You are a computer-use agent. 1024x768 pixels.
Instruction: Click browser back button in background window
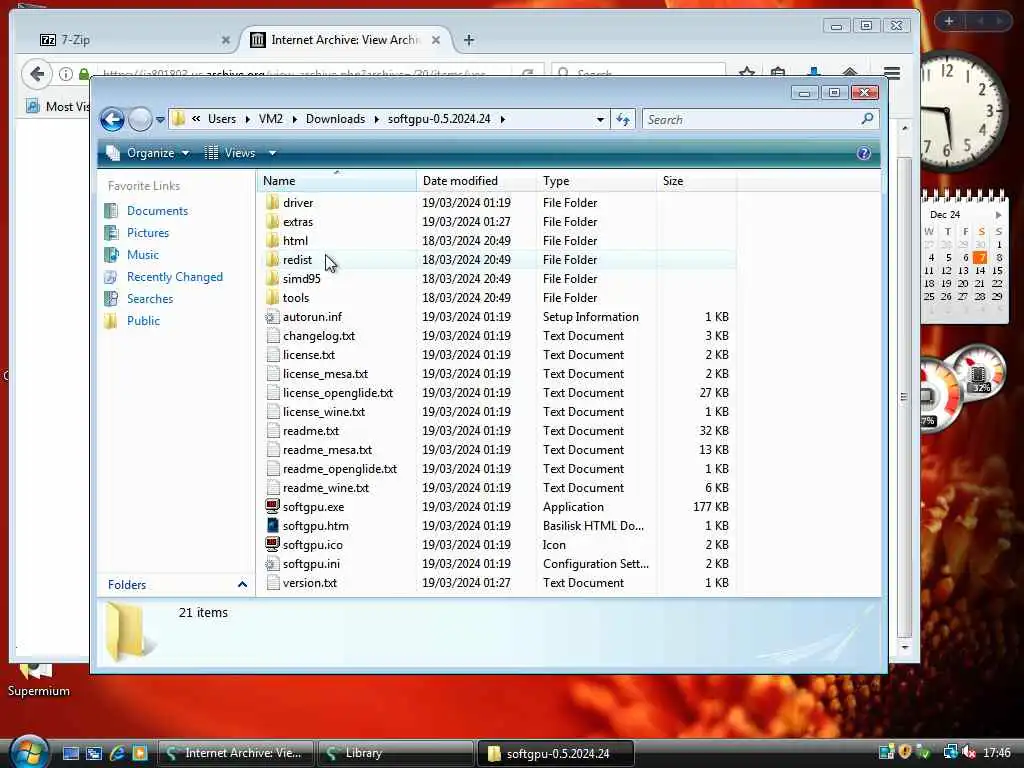click(37, 74)
